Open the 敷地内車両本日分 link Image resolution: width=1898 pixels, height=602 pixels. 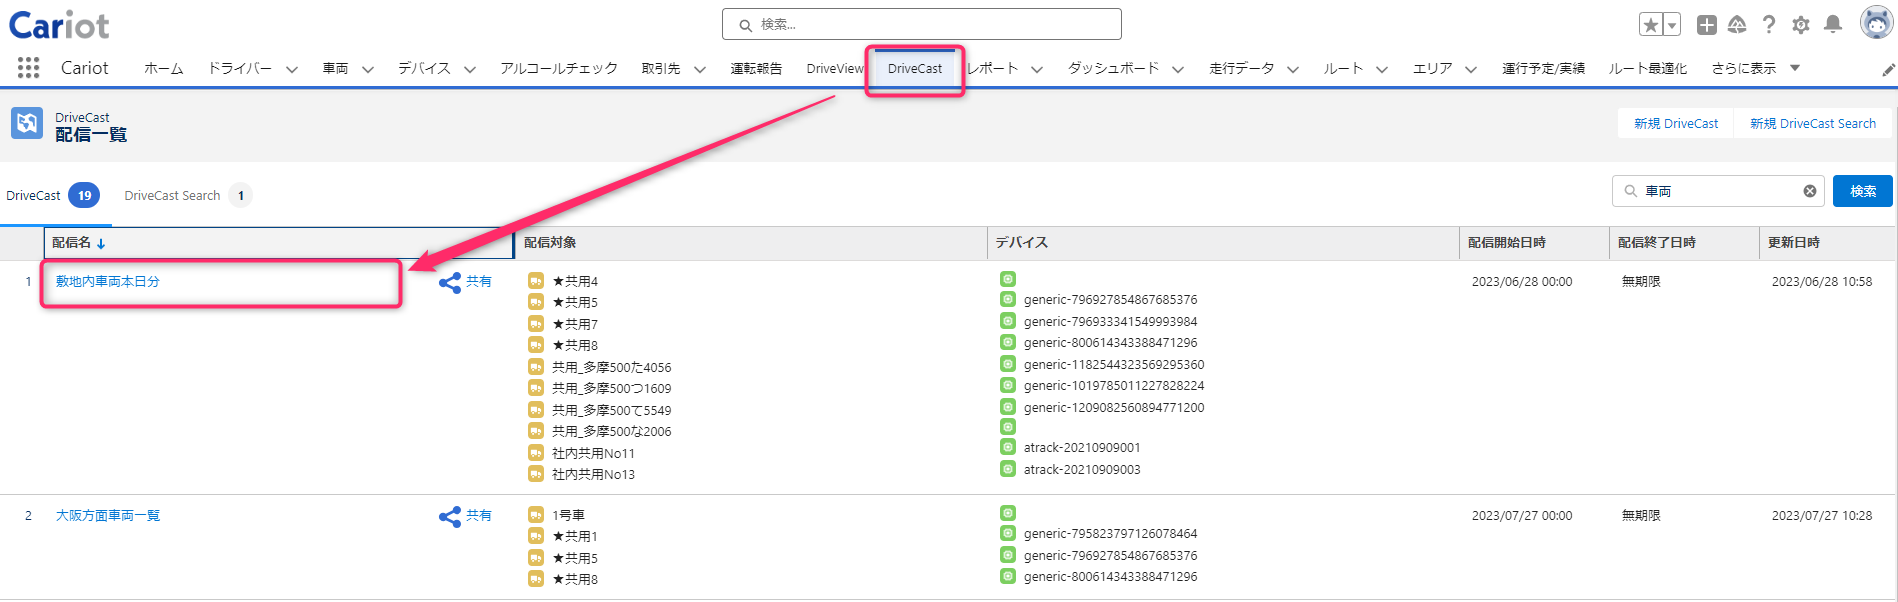(108, 282)
